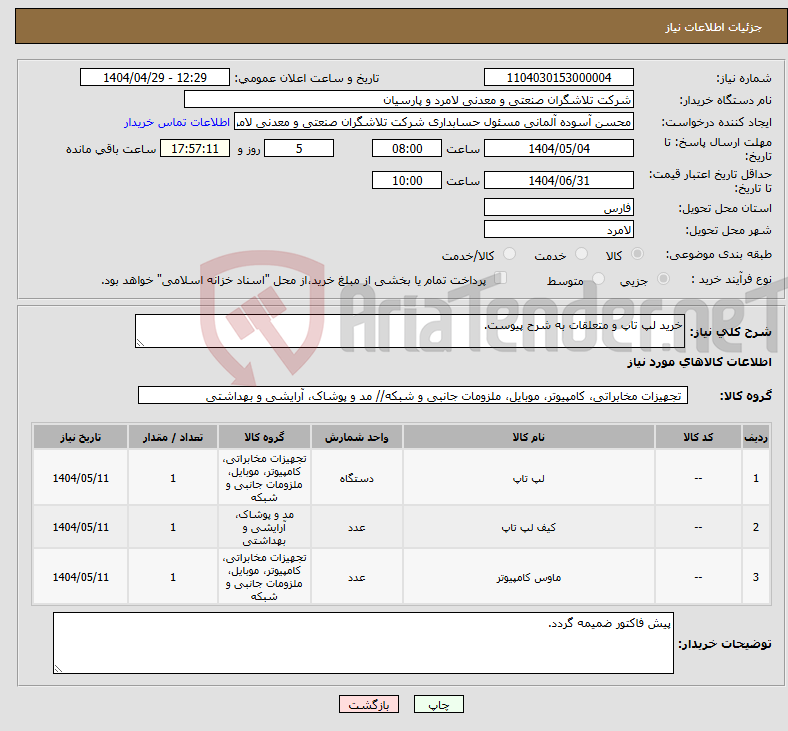Click the need date of لپ تاپ row
788x731 pixels.
point(80,478)
